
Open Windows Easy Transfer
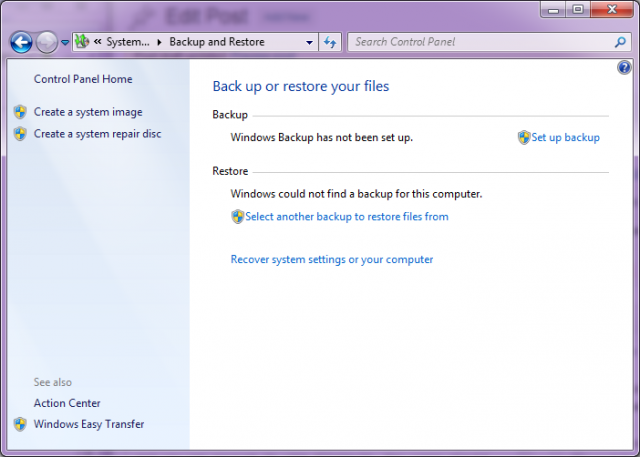pos(89,424)
